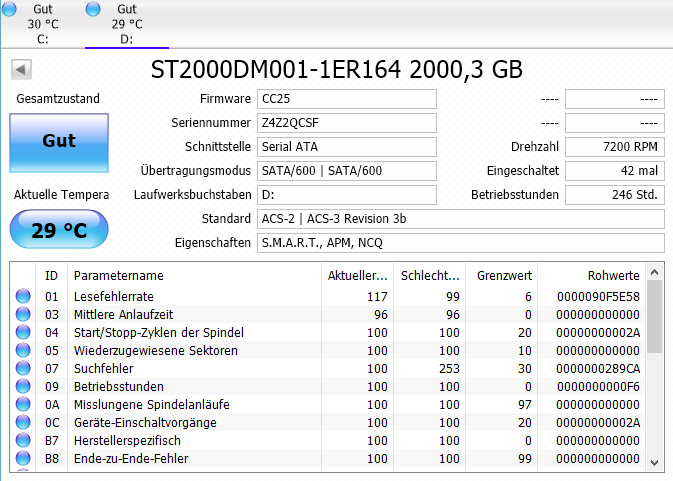Select the C: drive tab
The image size is (673, 481).
[42, 24]
